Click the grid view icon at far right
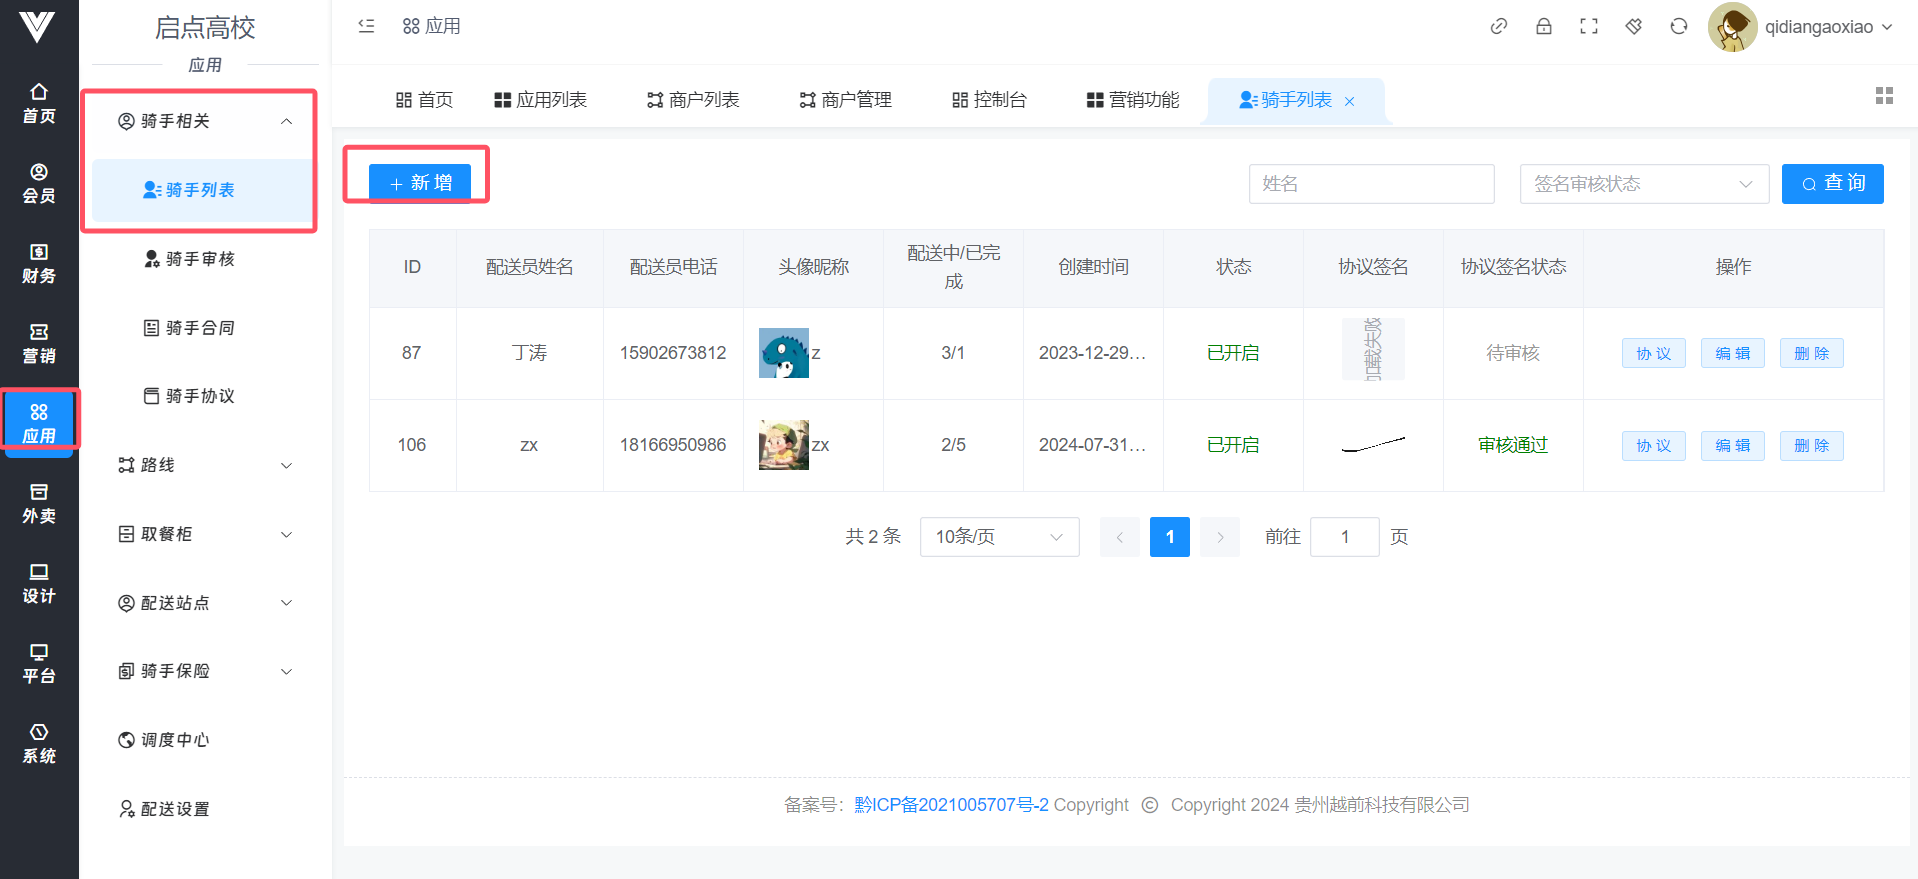1918x879 pixels. pyautogui.click(x=1884, y=96)
